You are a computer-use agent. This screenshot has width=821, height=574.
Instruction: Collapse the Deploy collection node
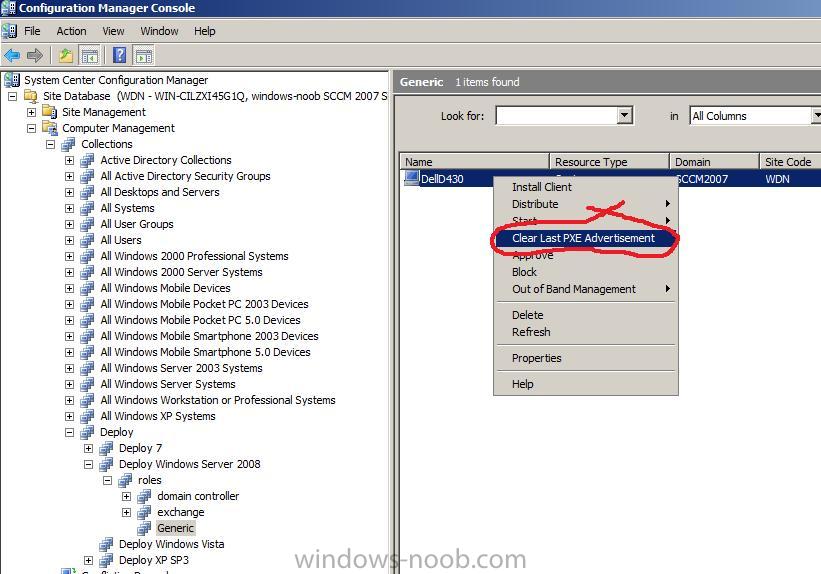click(70, 433)
